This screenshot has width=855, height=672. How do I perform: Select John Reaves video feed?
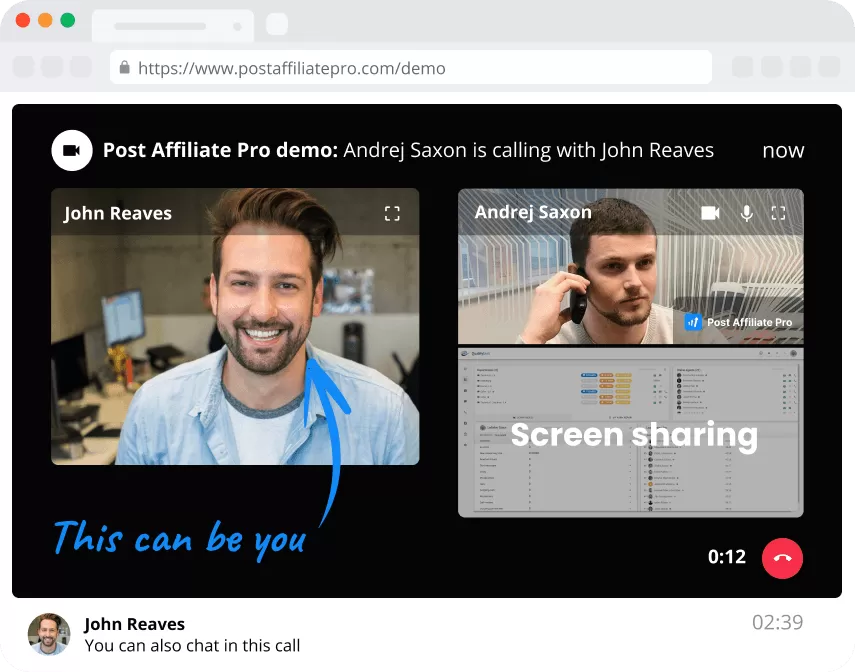(x=235, y=340)
